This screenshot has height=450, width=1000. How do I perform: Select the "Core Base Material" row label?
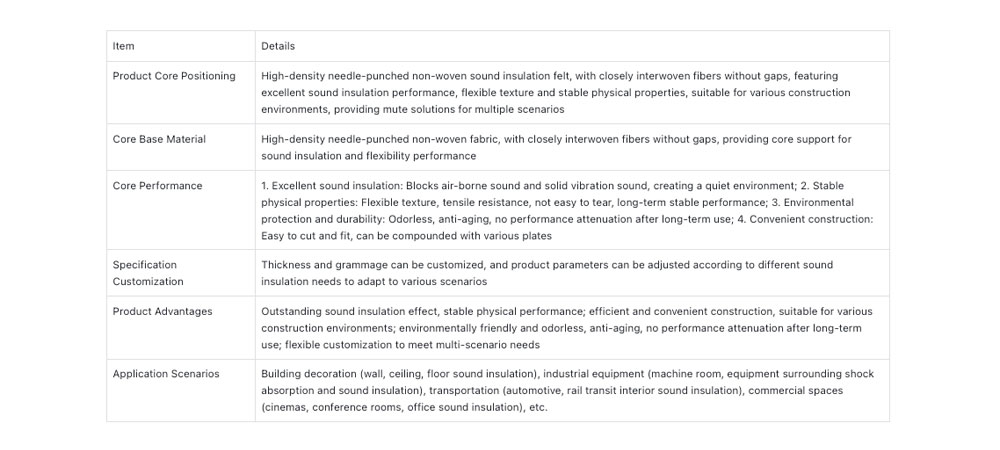point(159,139)
